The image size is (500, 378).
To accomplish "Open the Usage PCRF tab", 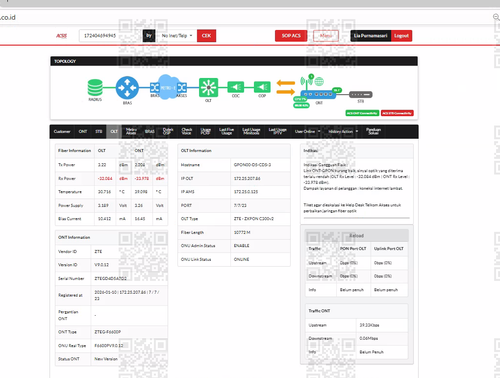I will pos(206,132).
